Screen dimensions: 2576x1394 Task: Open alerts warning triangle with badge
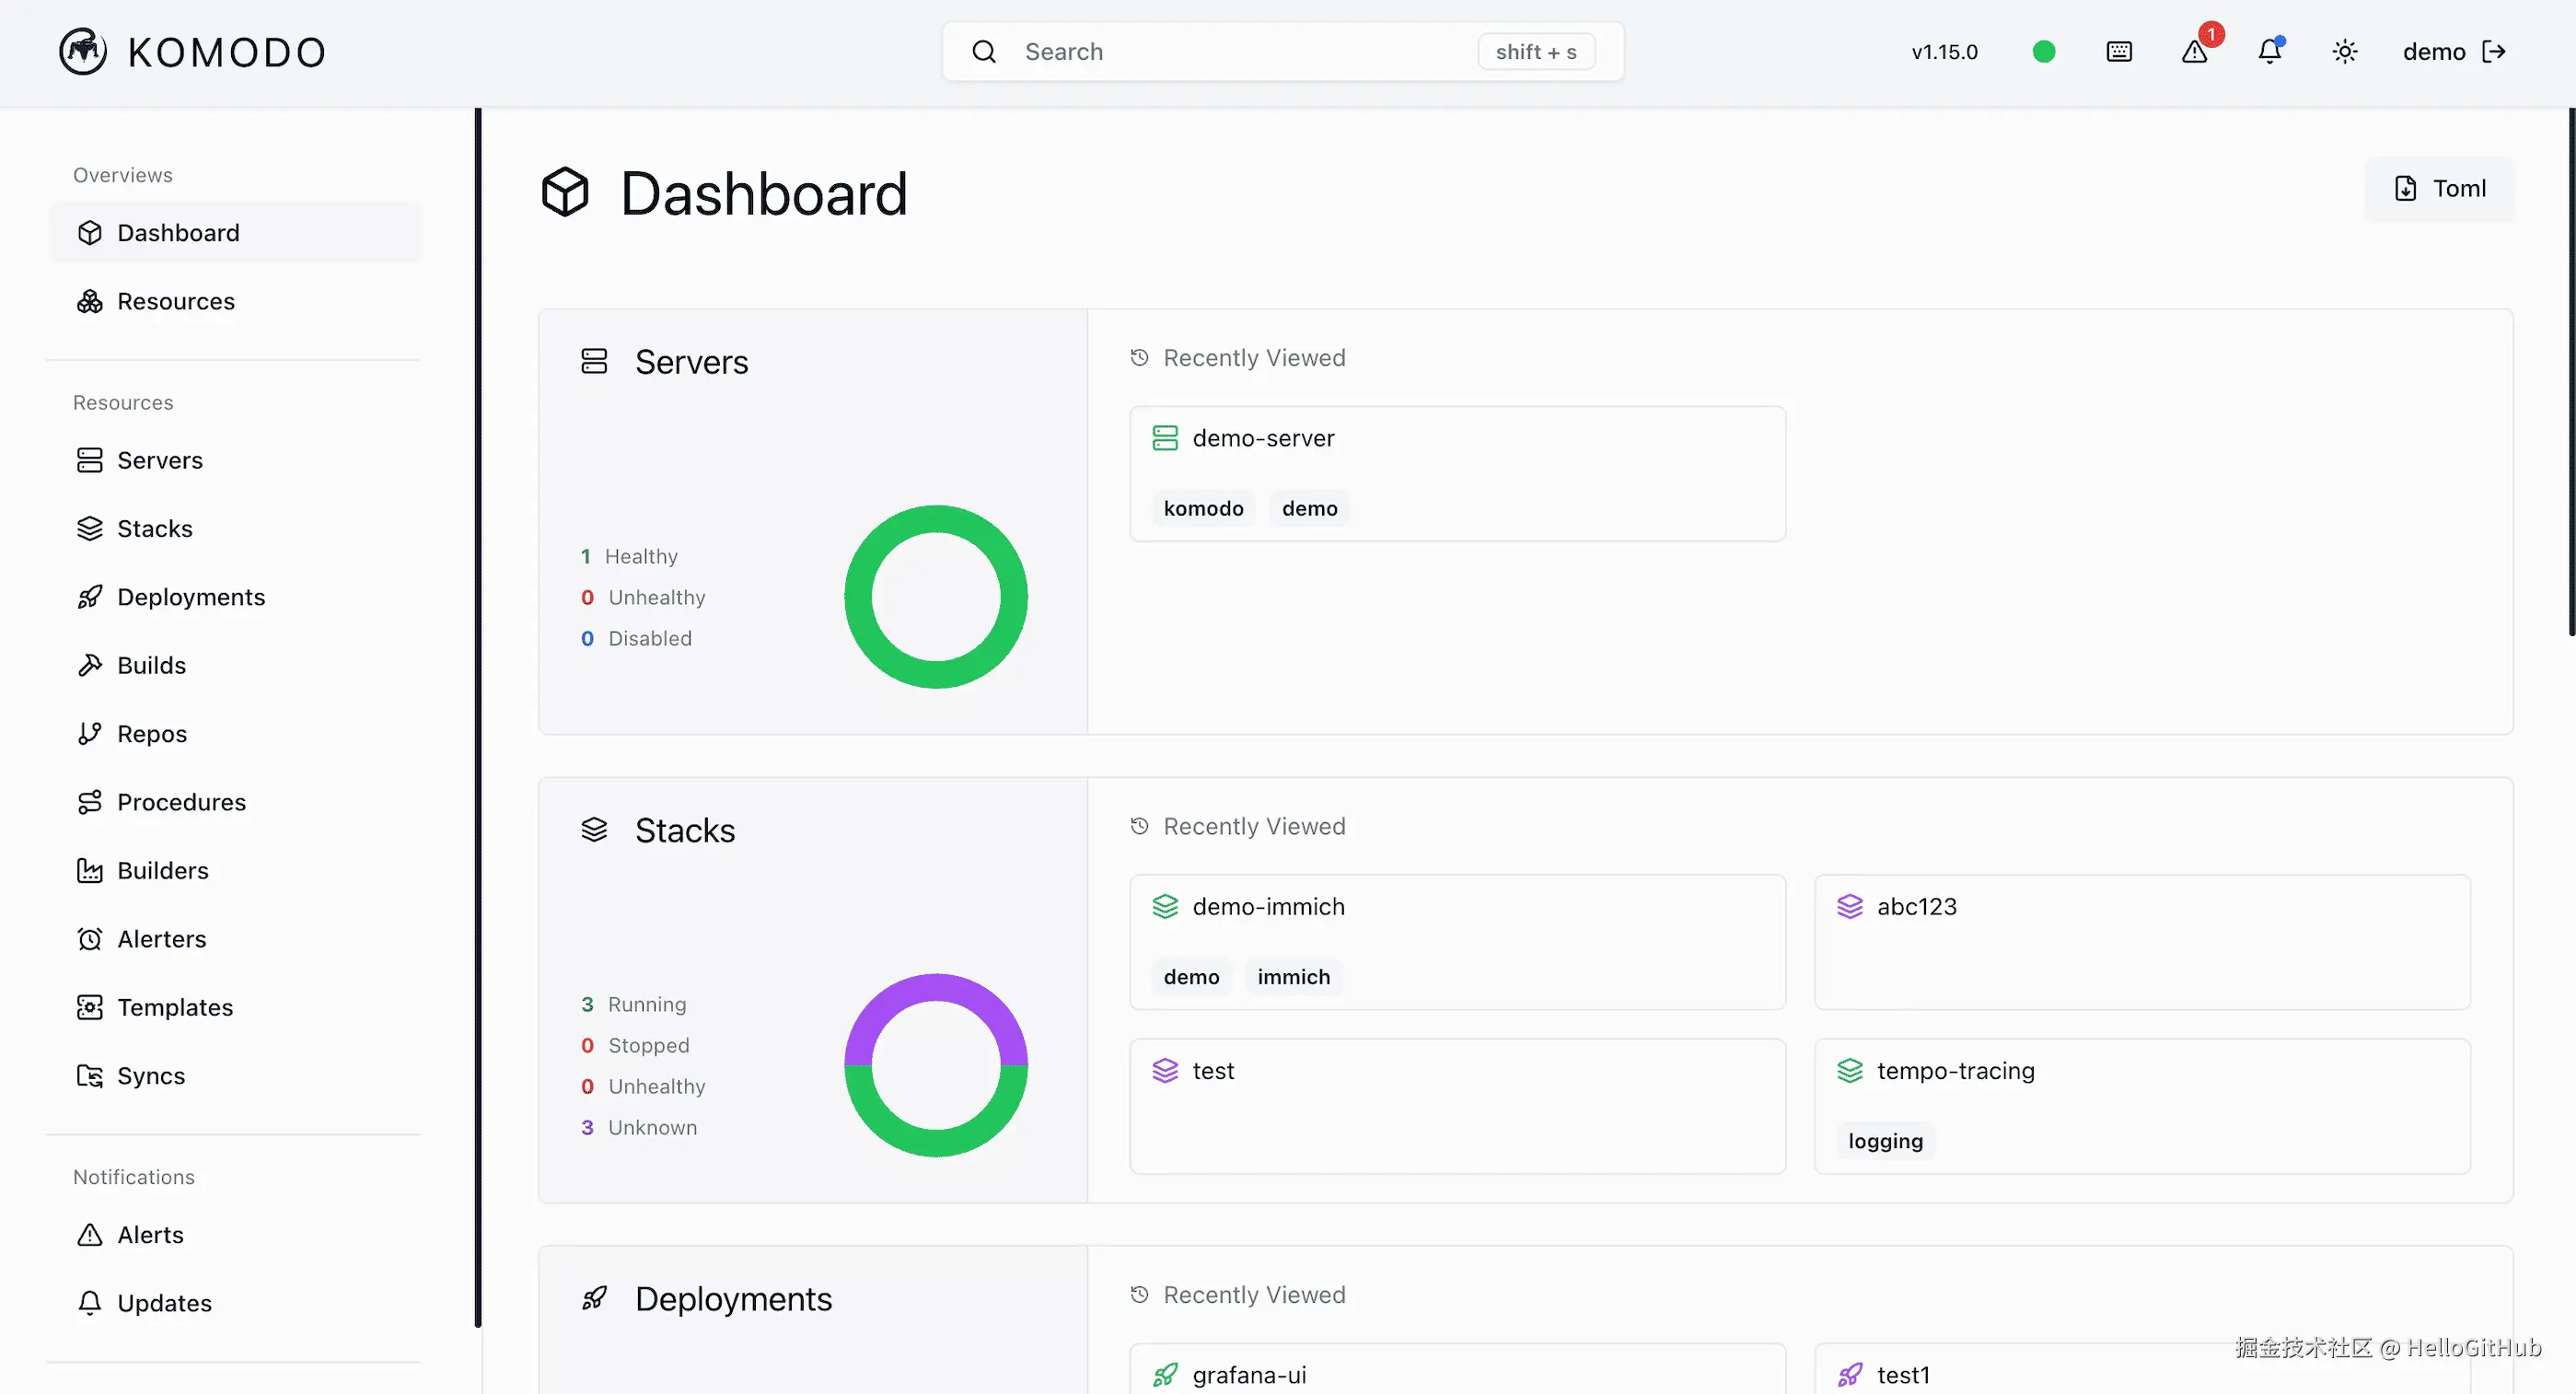point(2194,51)
